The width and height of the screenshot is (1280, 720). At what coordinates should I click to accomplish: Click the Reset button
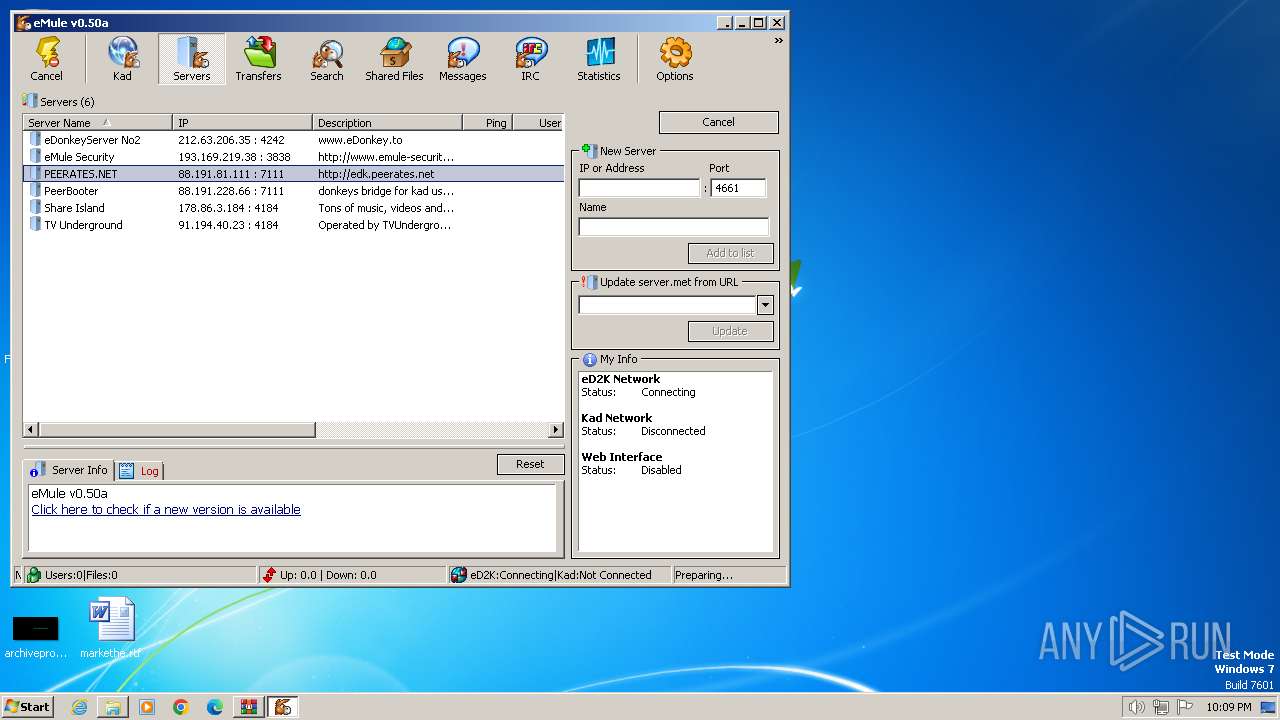pyautogui.click(x=530, y=464)
